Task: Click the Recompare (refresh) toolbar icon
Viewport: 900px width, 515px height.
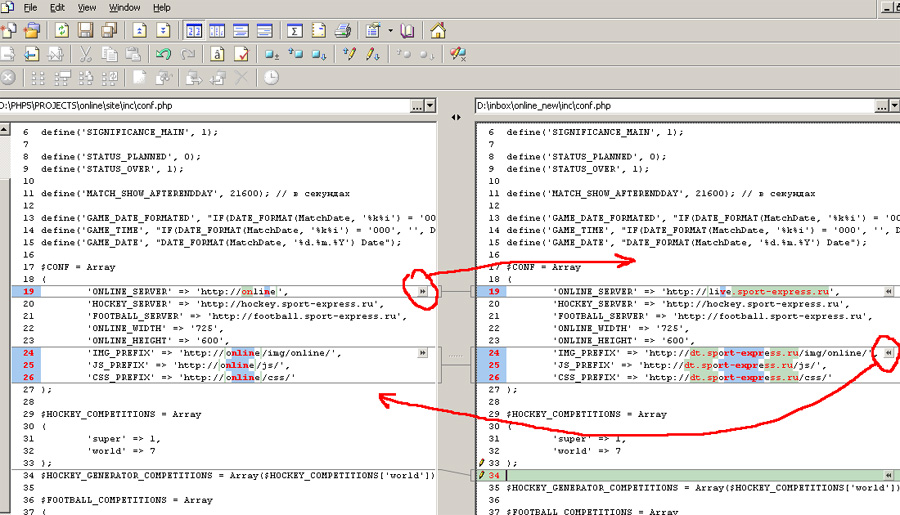Action: (62, 31)
